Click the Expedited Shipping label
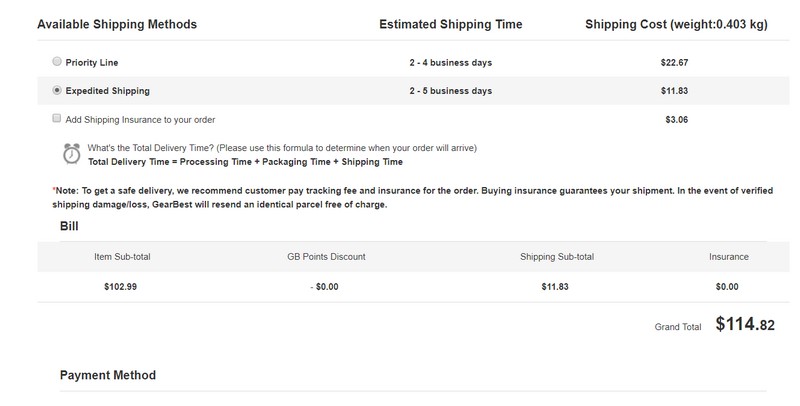 pyautogui.click(x=108, y=91)
